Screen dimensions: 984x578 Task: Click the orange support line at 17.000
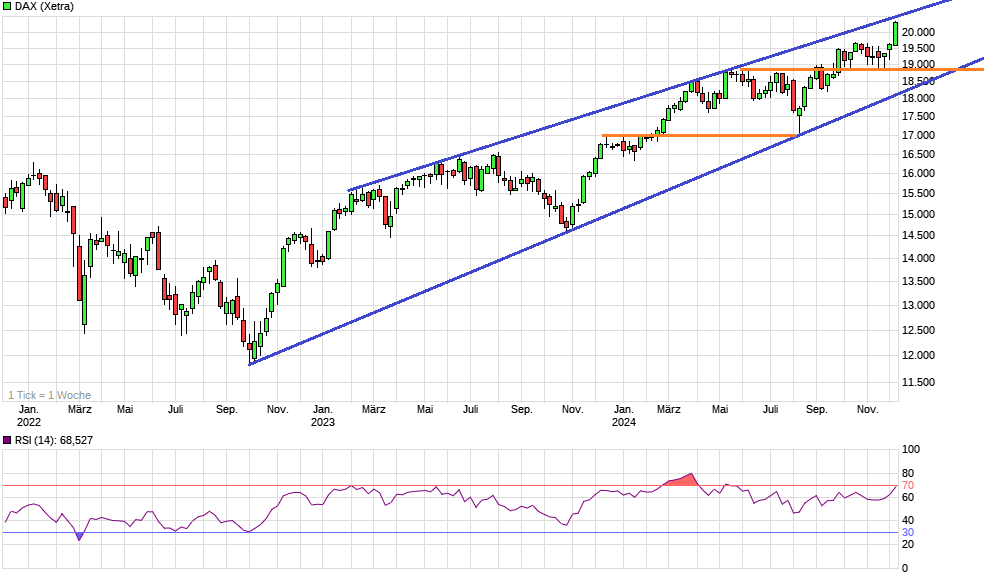pyautogui.click(x=700, y=134)
